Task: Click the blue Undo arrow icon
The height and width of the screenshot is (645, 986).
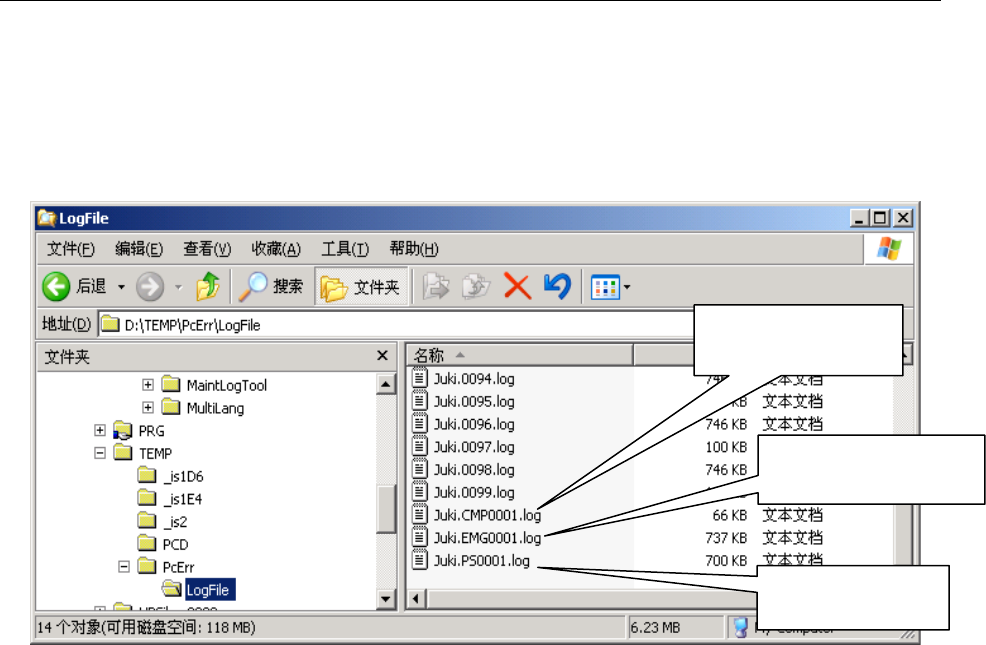Action: (x=558, y=287)
